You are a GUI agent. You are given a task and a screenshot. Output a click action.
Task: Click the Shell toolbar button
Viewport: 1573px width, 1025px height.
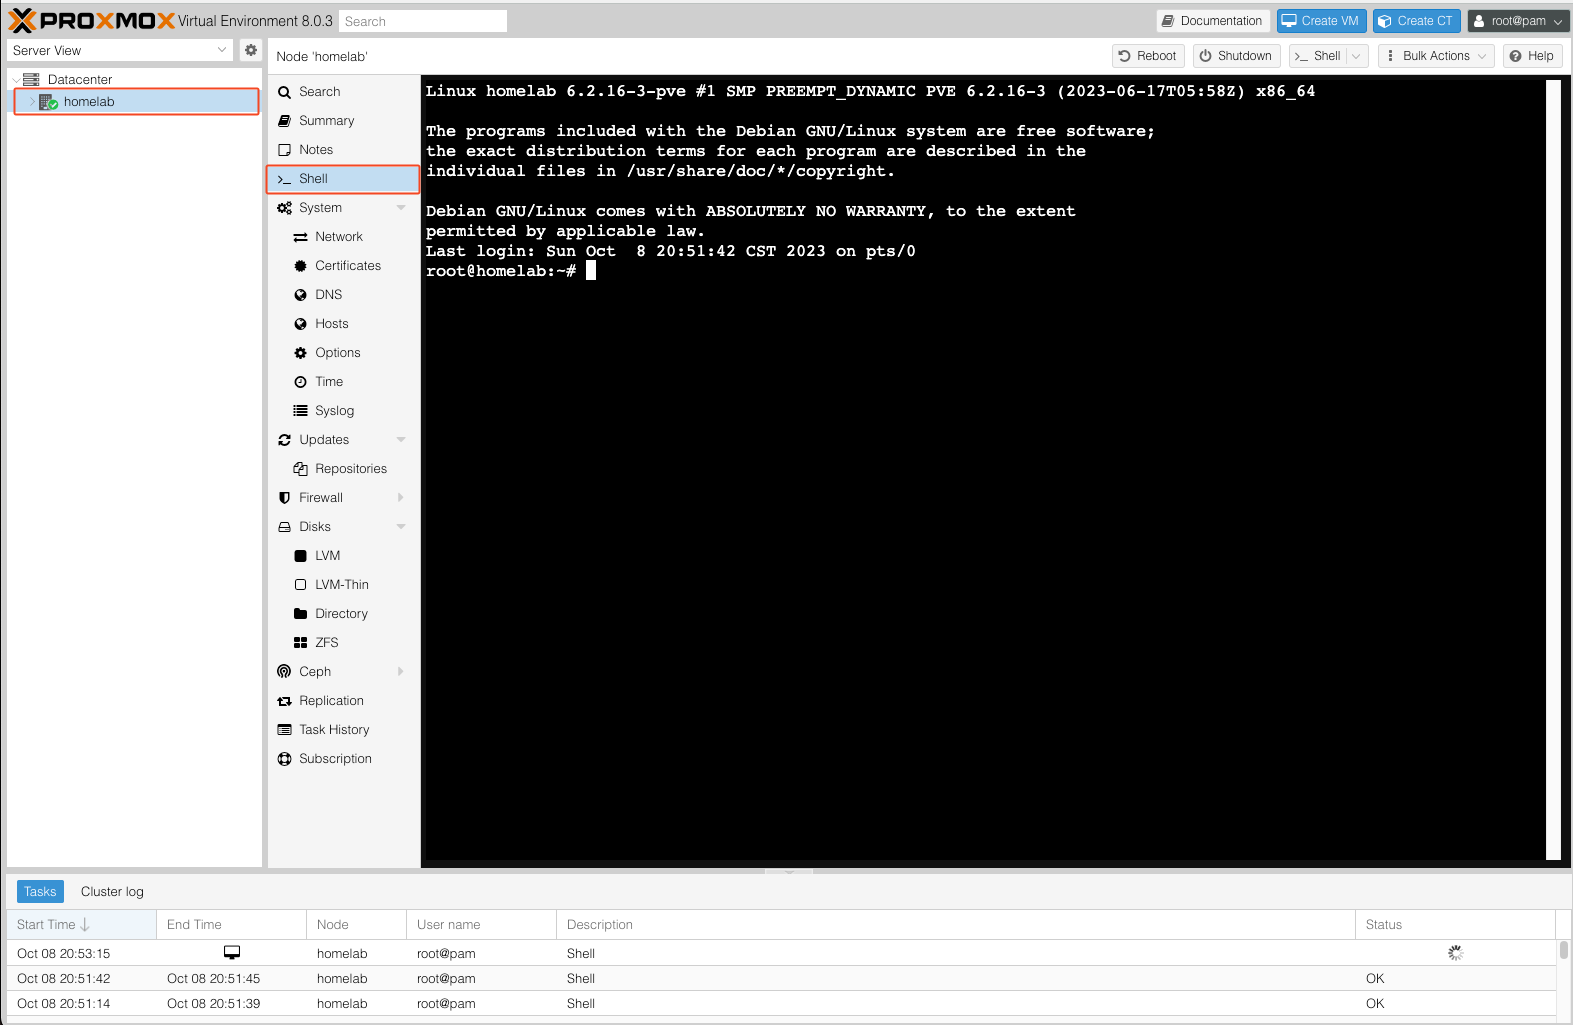coord(1318,56)
